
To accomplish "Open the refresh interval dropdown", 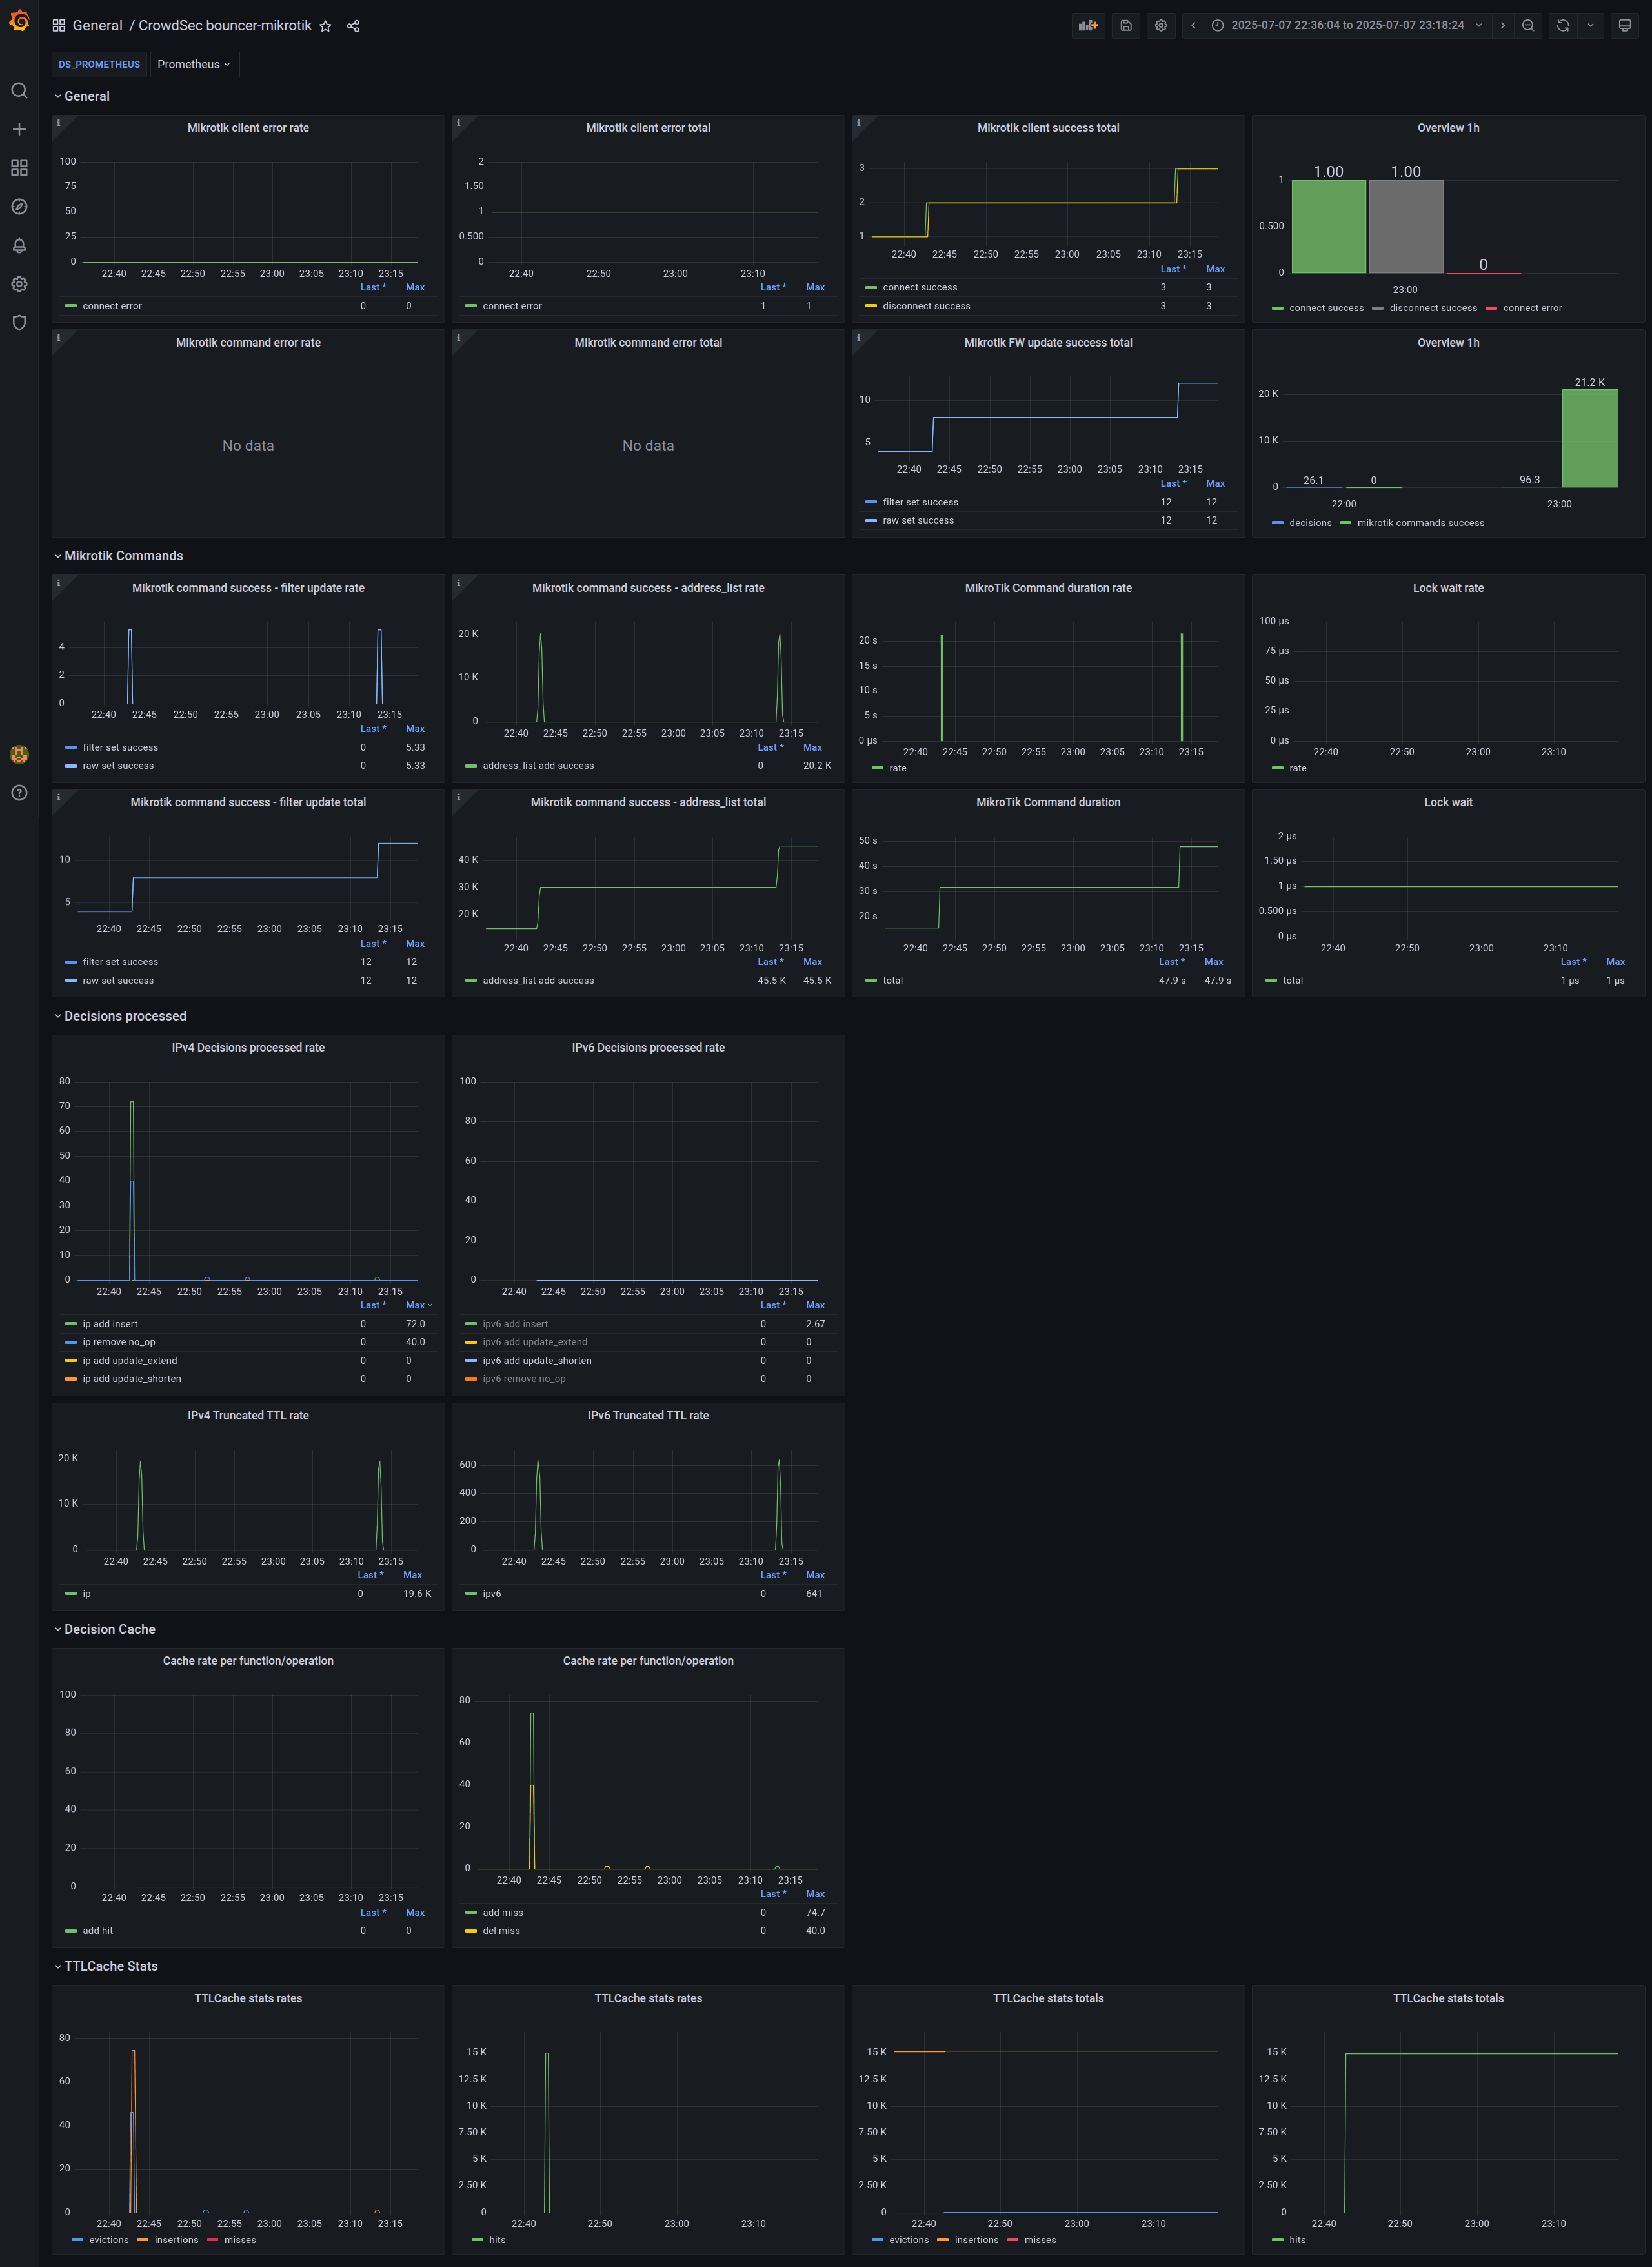I will [x=1591, y=26].
